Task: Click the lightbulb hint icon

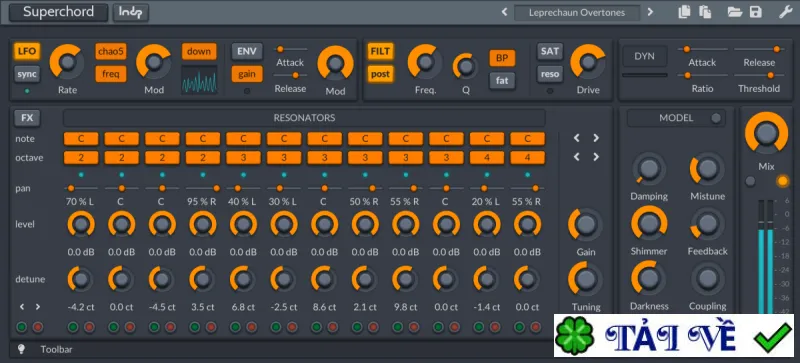Action: pos(21,349)
